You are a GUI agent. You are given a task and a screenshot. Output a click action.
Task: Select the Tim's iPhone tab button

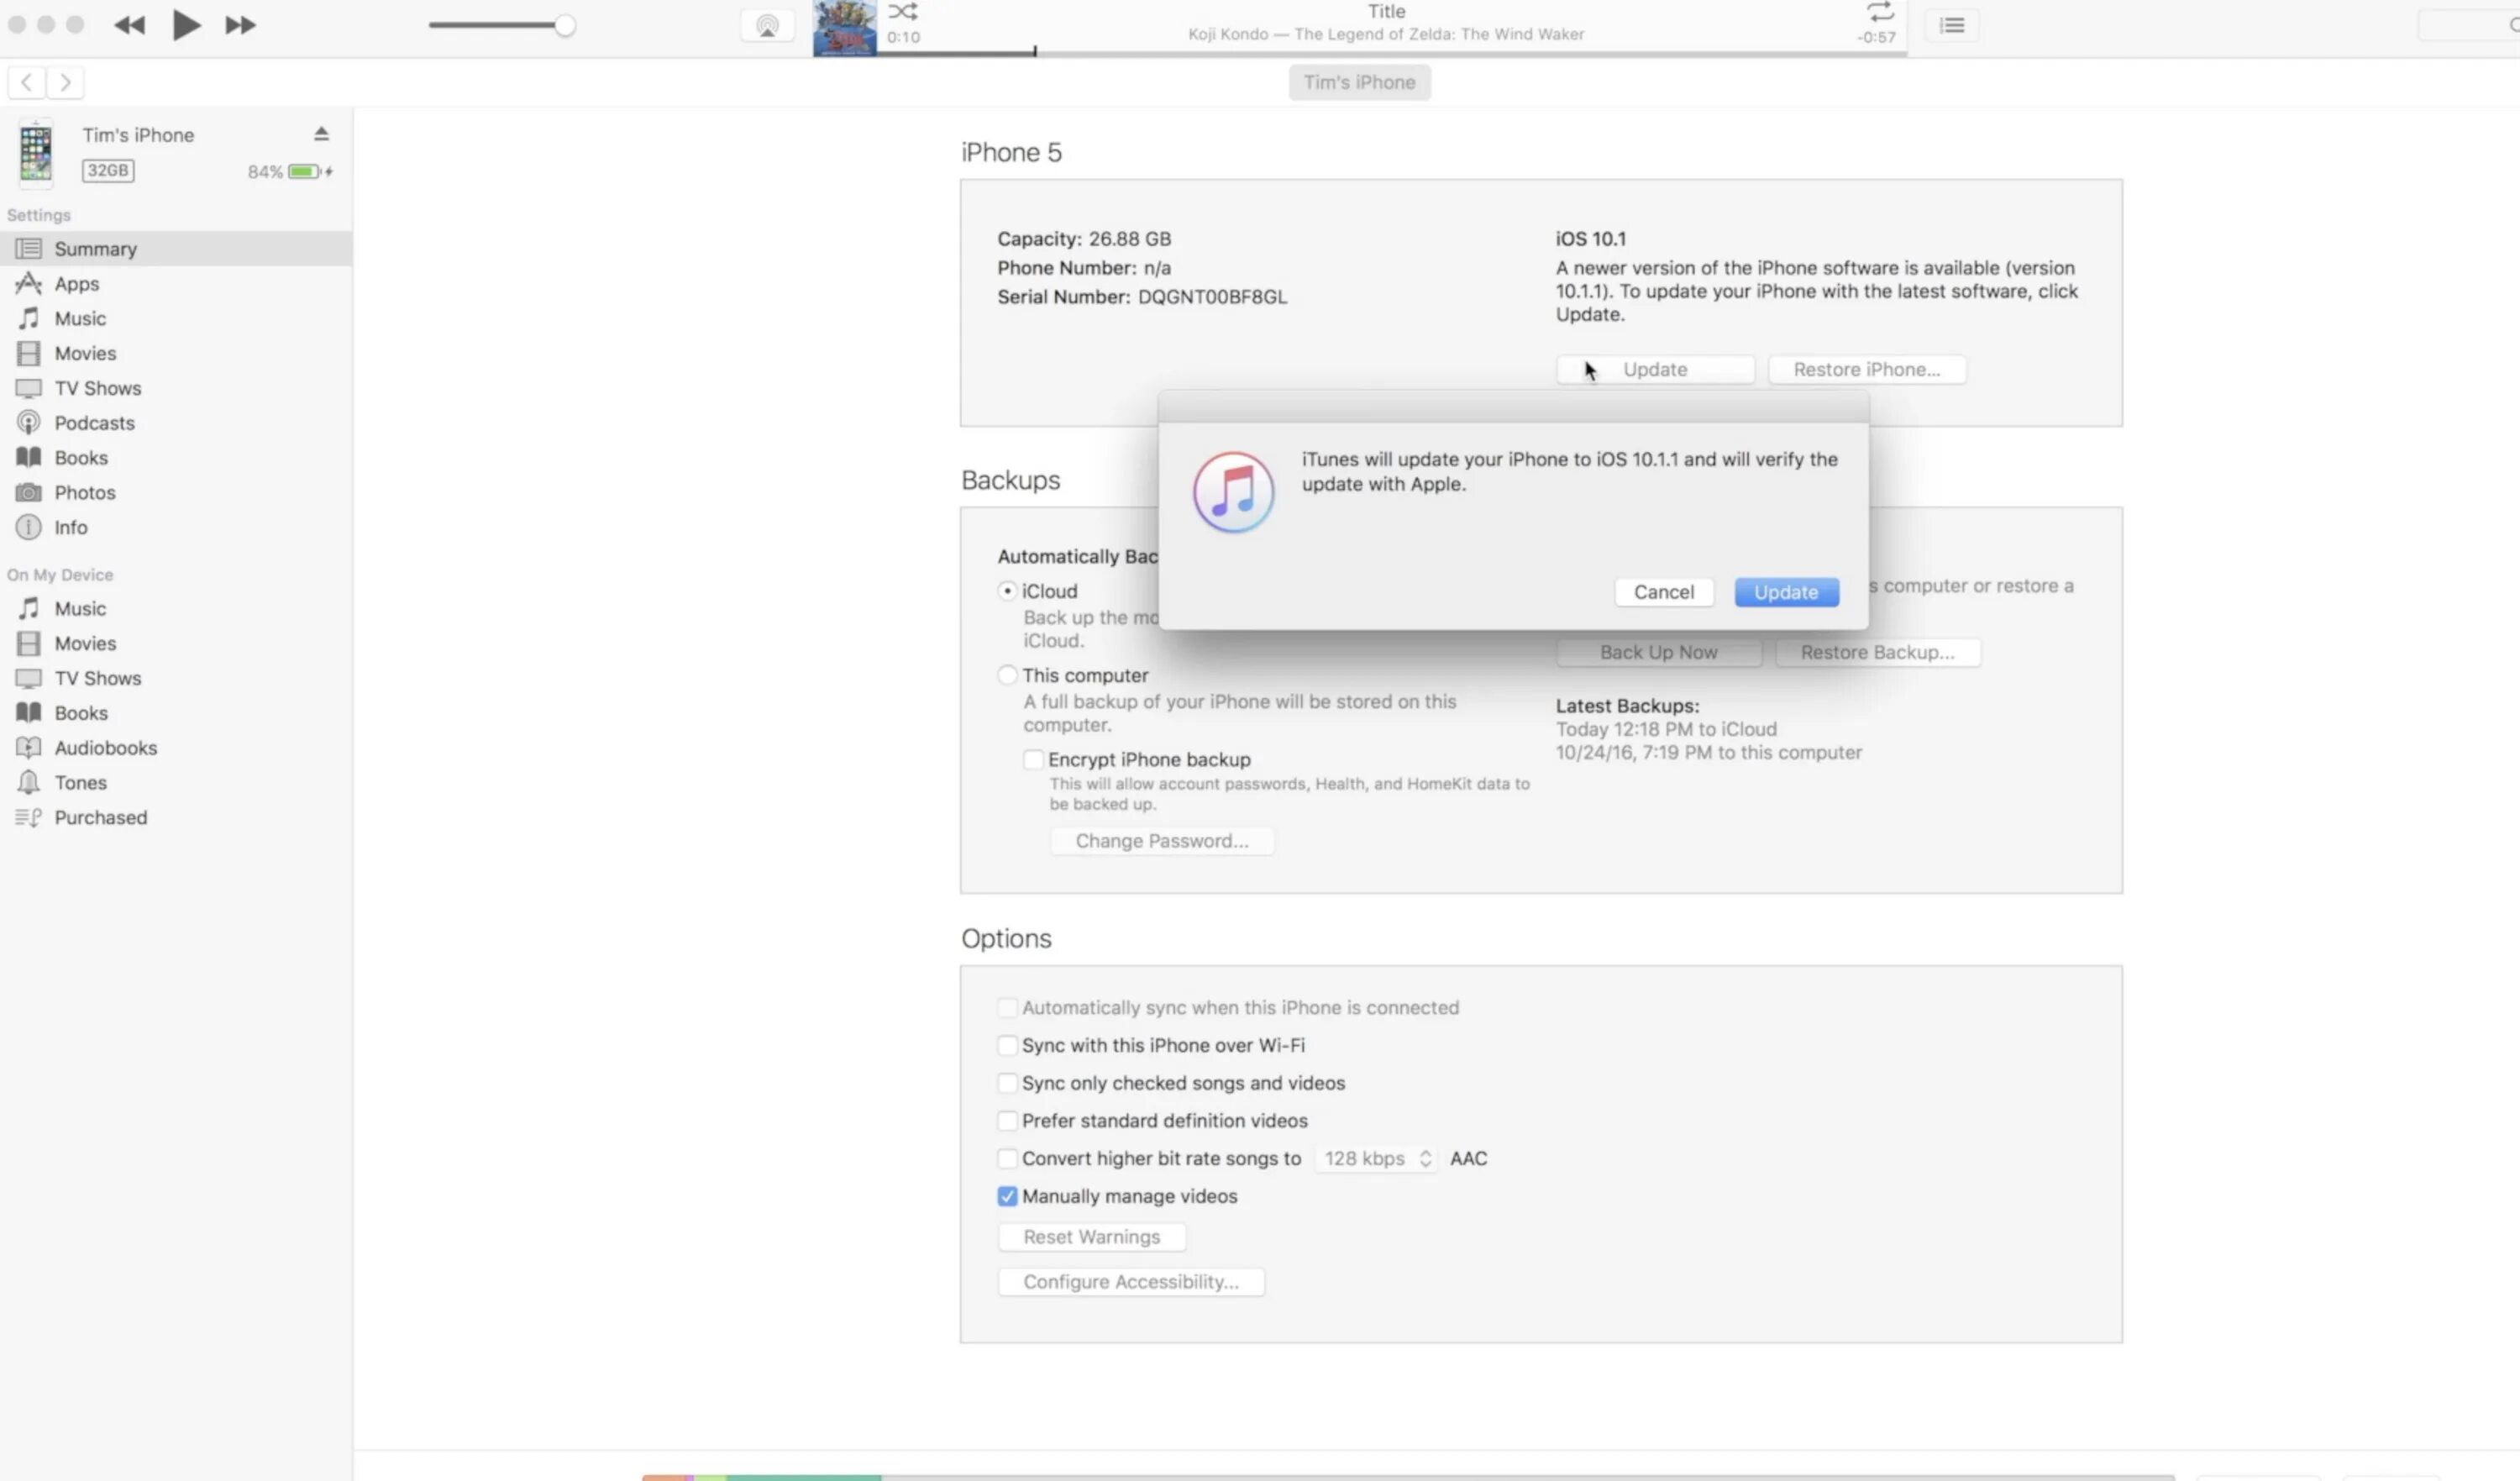coord(1359,83)
